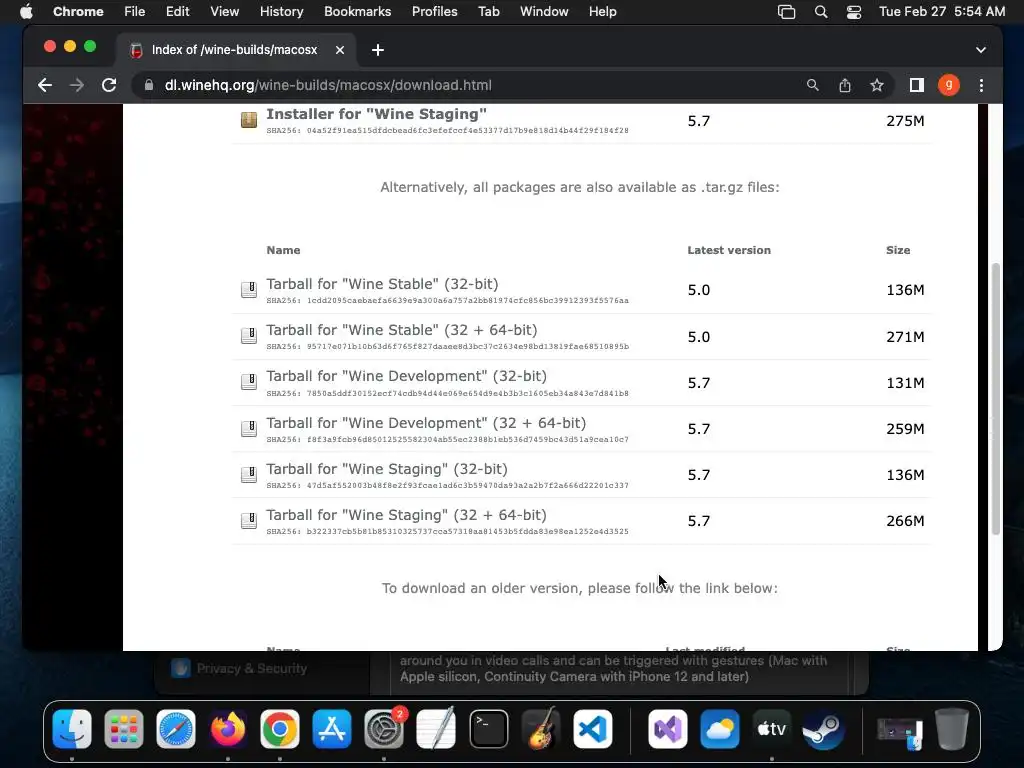Download Tarball for "Wine Development" (32 + 64-bit)
Image resolution: width=1024 pixels, height=768 pixels.
426,423
